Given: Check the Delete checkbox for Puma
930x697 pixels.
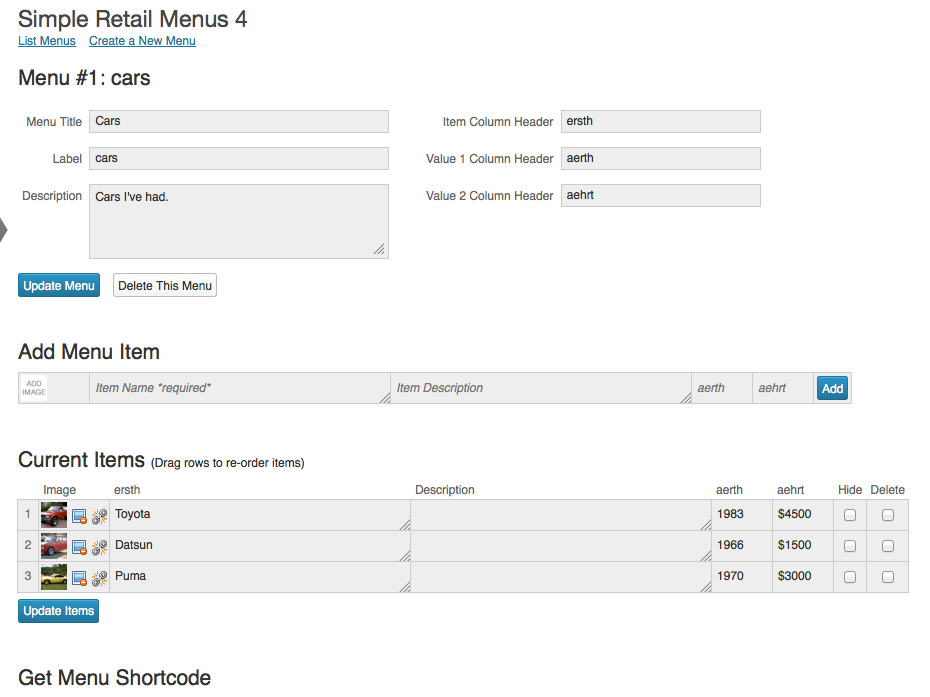Looking at the screenshot, I should pos(888,578).
